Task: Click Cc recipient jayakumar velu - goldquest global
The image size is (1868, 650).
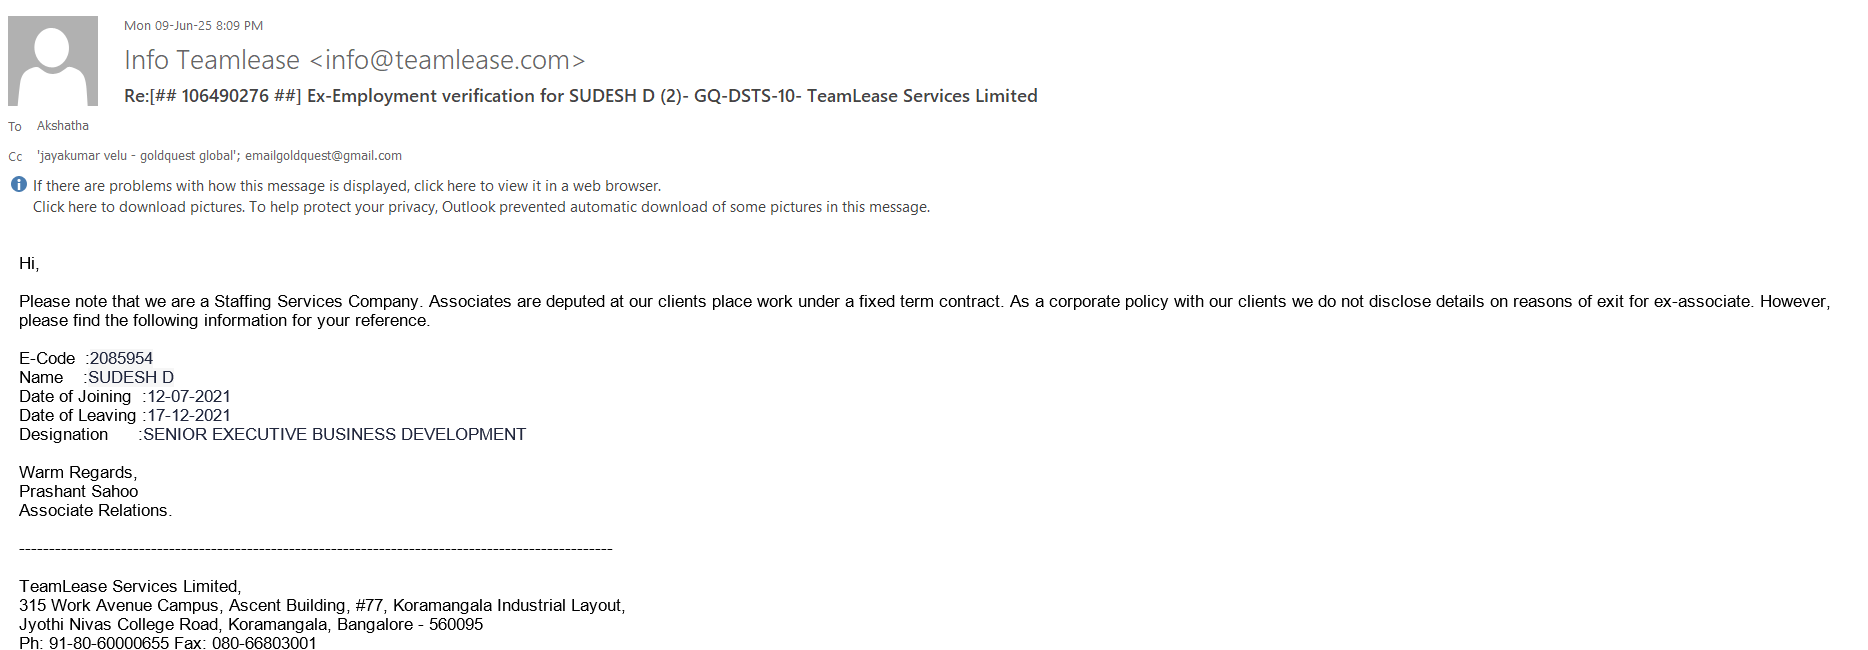Action: 137,156
